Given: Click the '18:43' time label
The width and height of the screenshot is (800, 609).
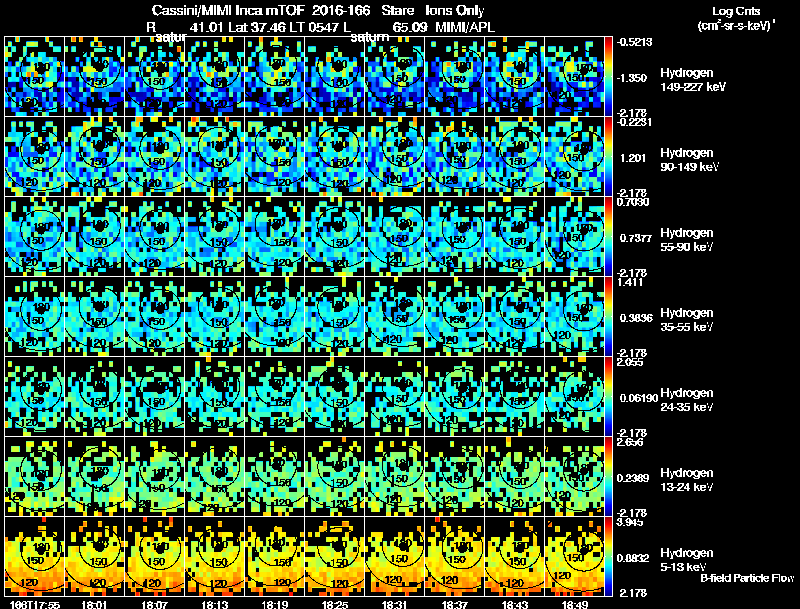Looking at the screenshot, I should 515,605.
